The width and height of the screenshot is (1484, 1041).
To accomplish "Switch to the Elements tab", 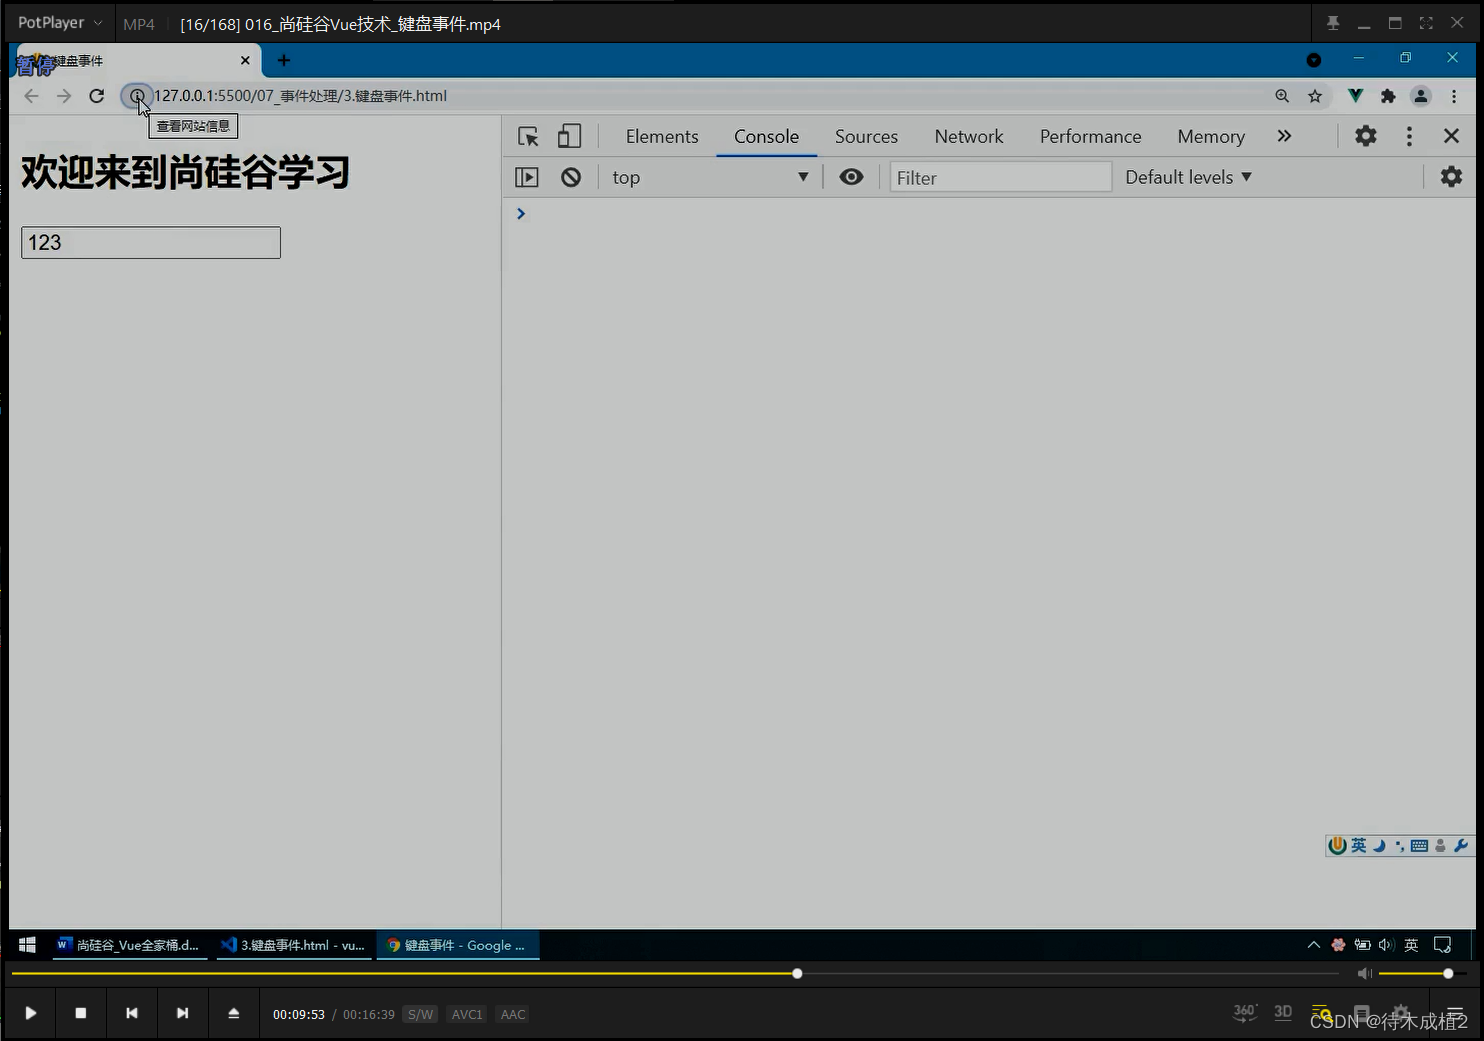I will [662, 136].
